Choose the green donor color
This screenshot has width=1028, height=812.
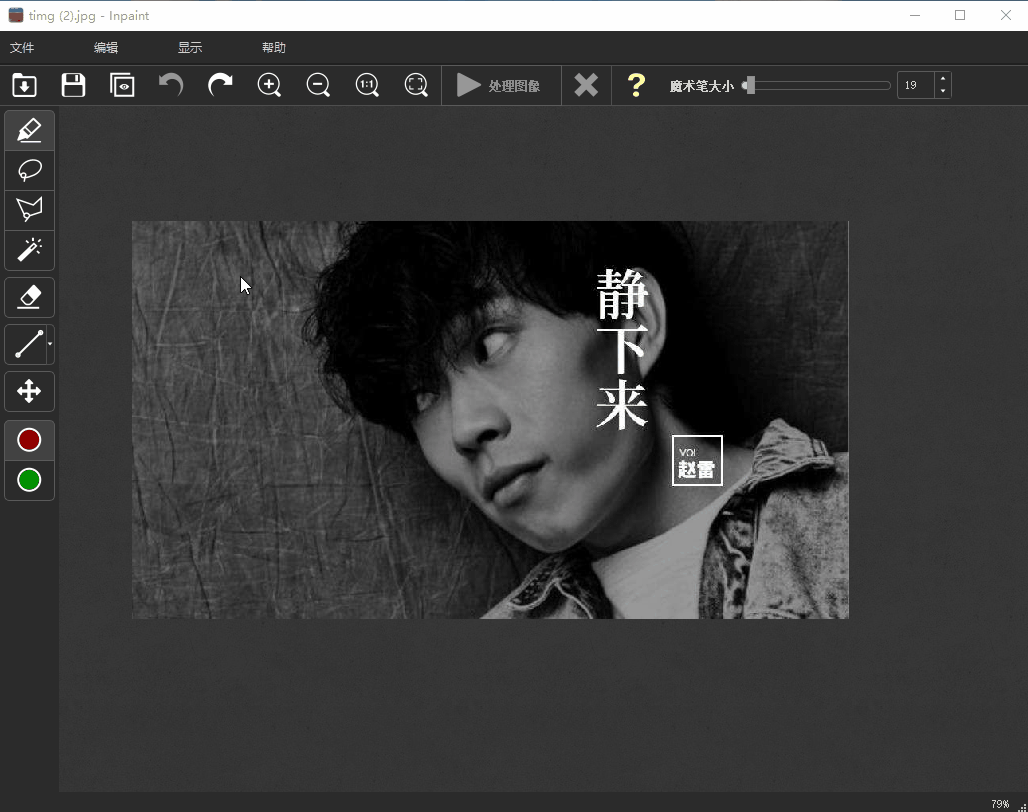30,480
